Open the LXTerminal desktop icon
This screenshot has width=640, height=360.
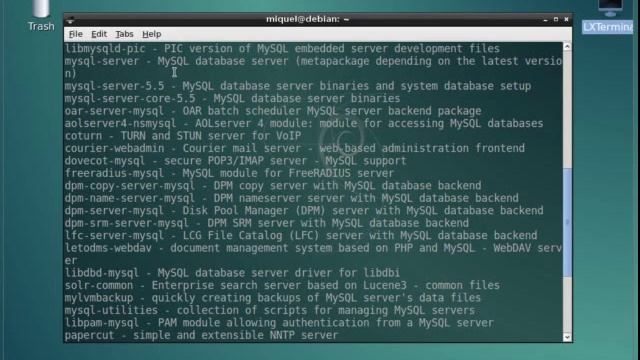[x=609, y=17]
